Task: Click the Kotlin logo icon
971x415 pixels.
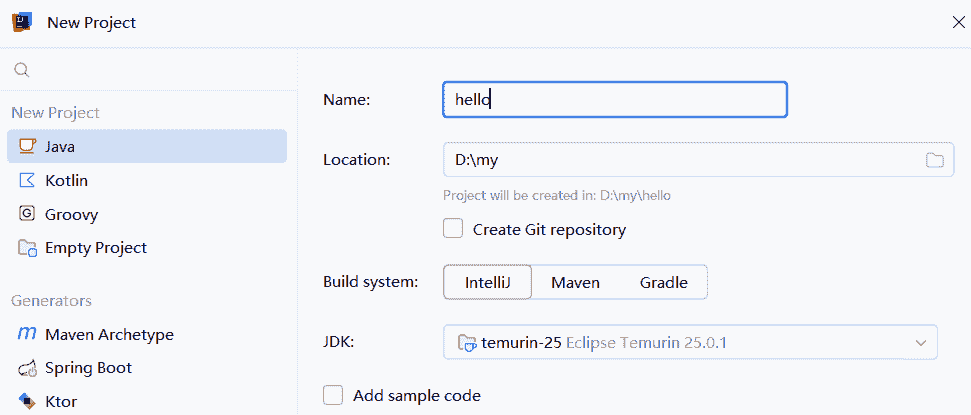Action: click(27, 181)
